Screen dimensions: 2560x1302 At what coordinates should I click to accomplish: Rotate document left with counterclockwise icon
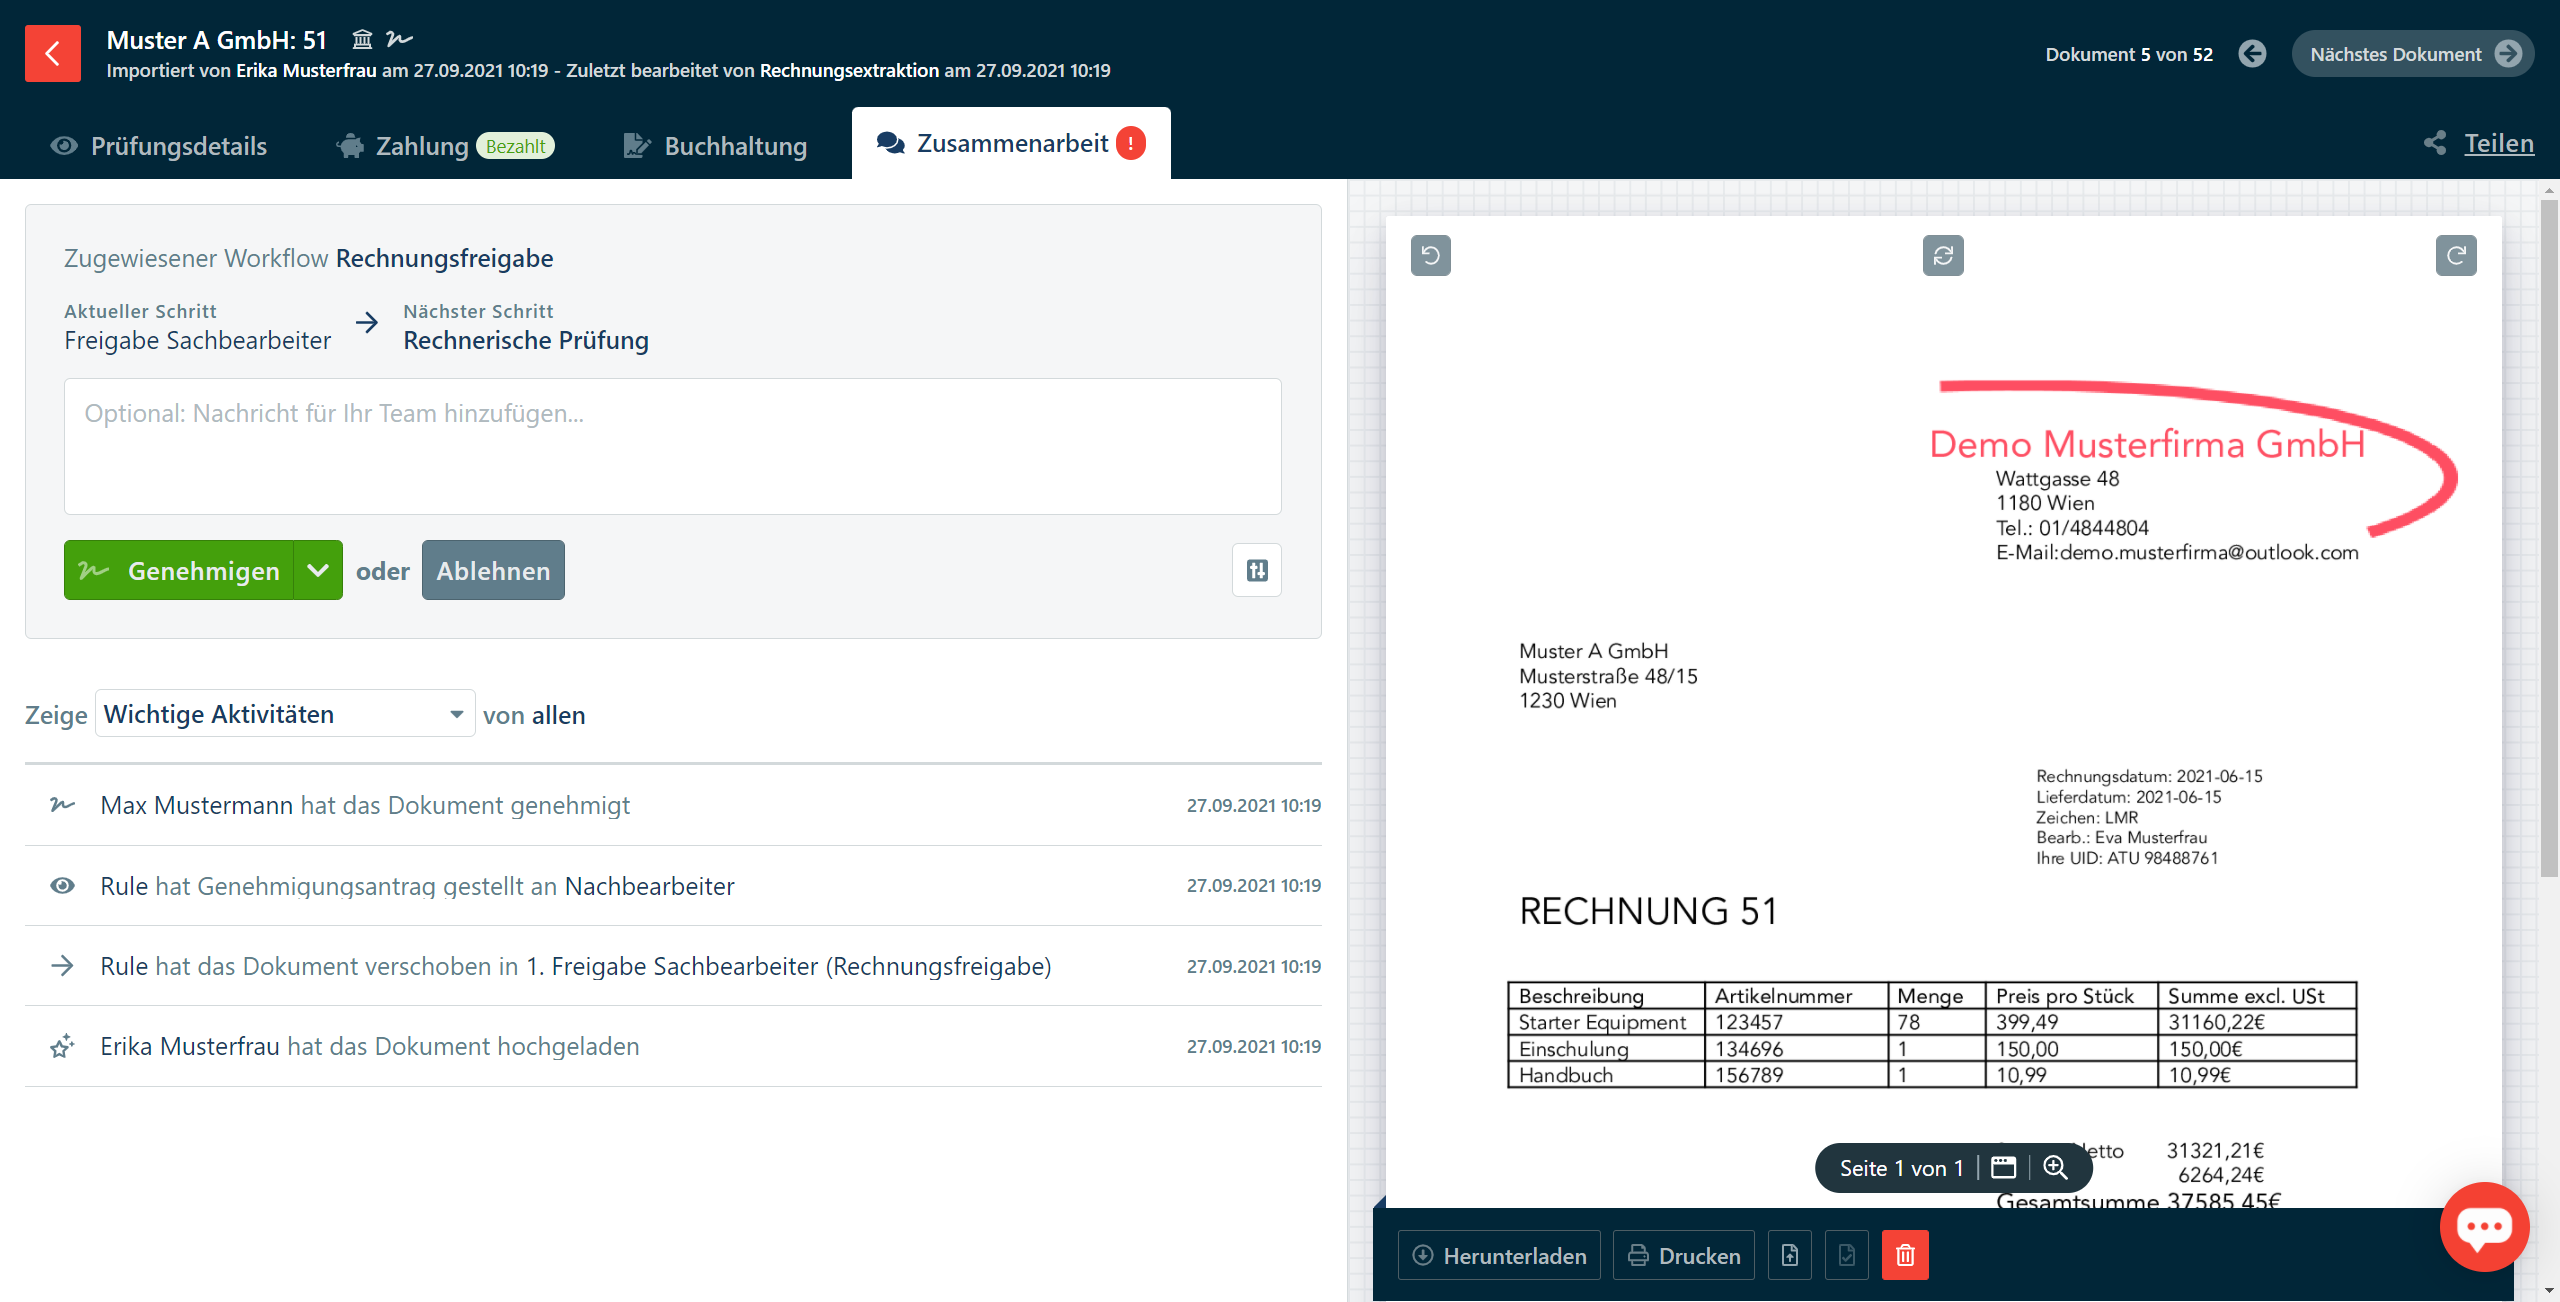click(1430, 256)
